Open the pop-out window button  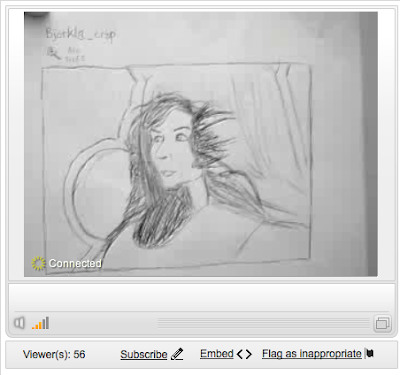382,323
